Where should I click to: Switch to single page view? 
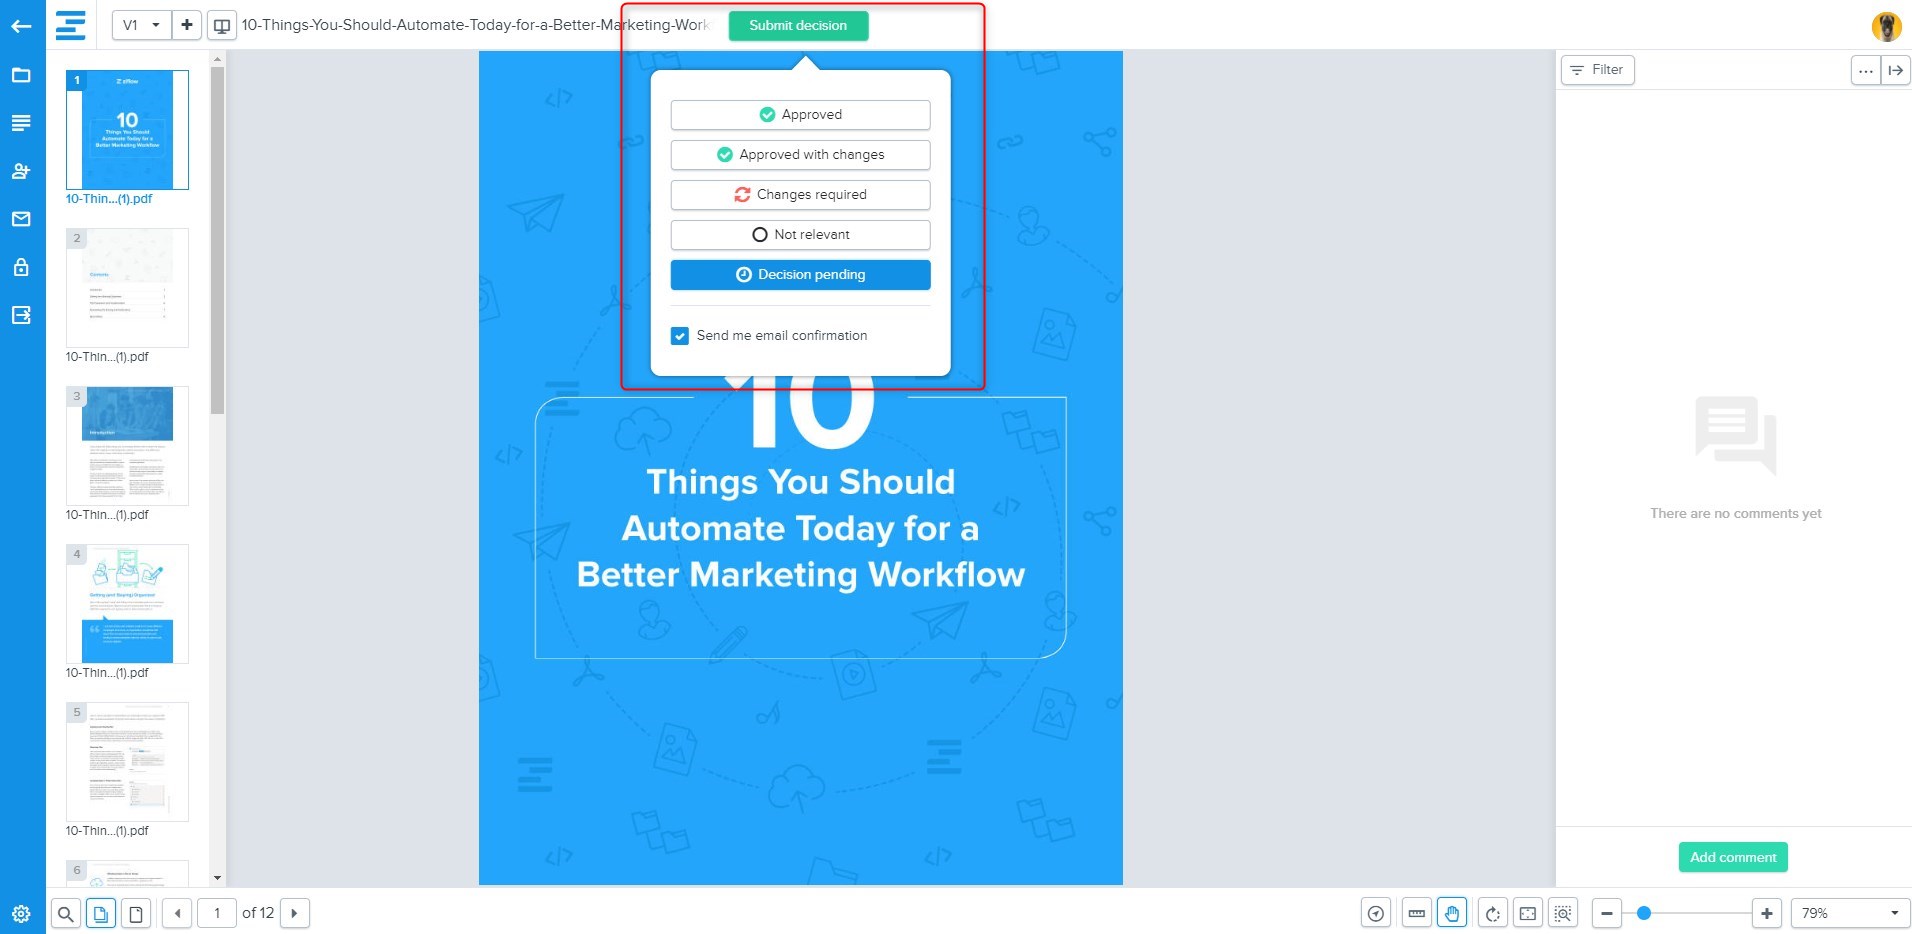[x=136, y=913]
